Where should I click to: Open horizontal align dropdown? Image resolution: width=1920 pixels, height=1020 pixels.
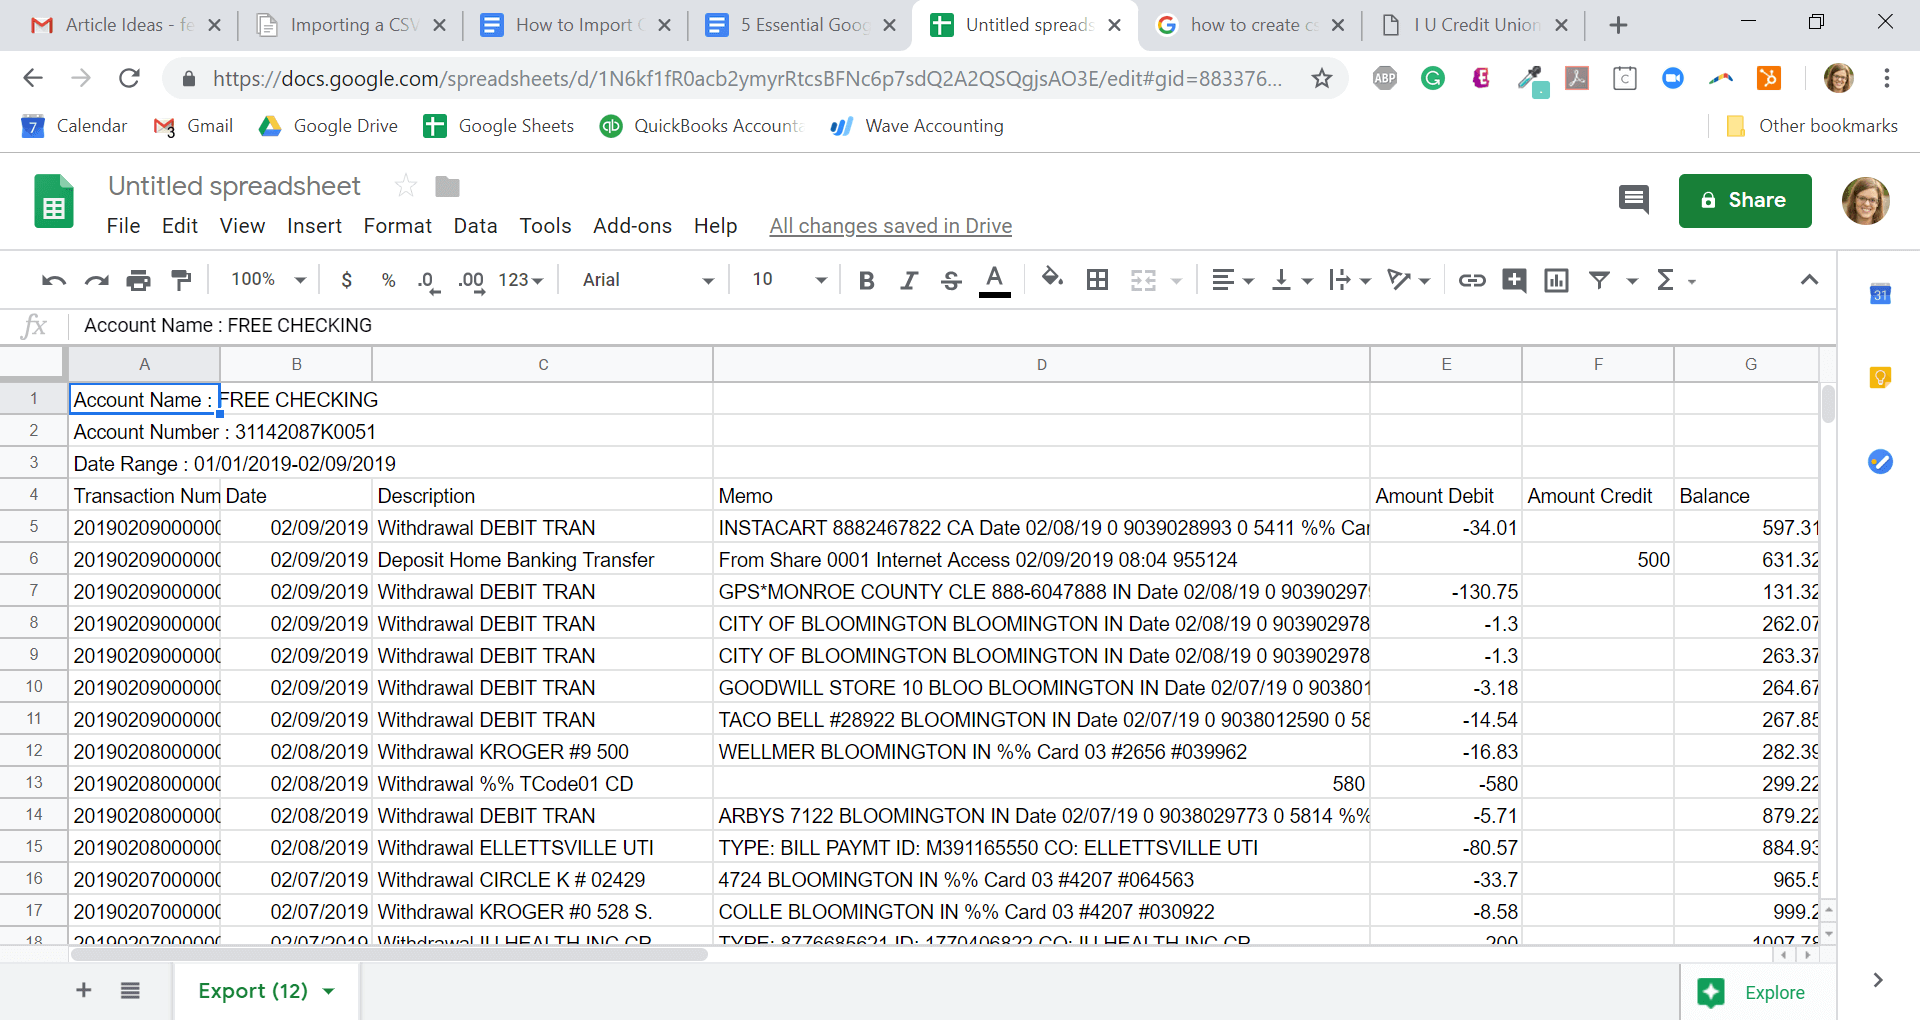pyautogui.click(x=1232, y=281)
